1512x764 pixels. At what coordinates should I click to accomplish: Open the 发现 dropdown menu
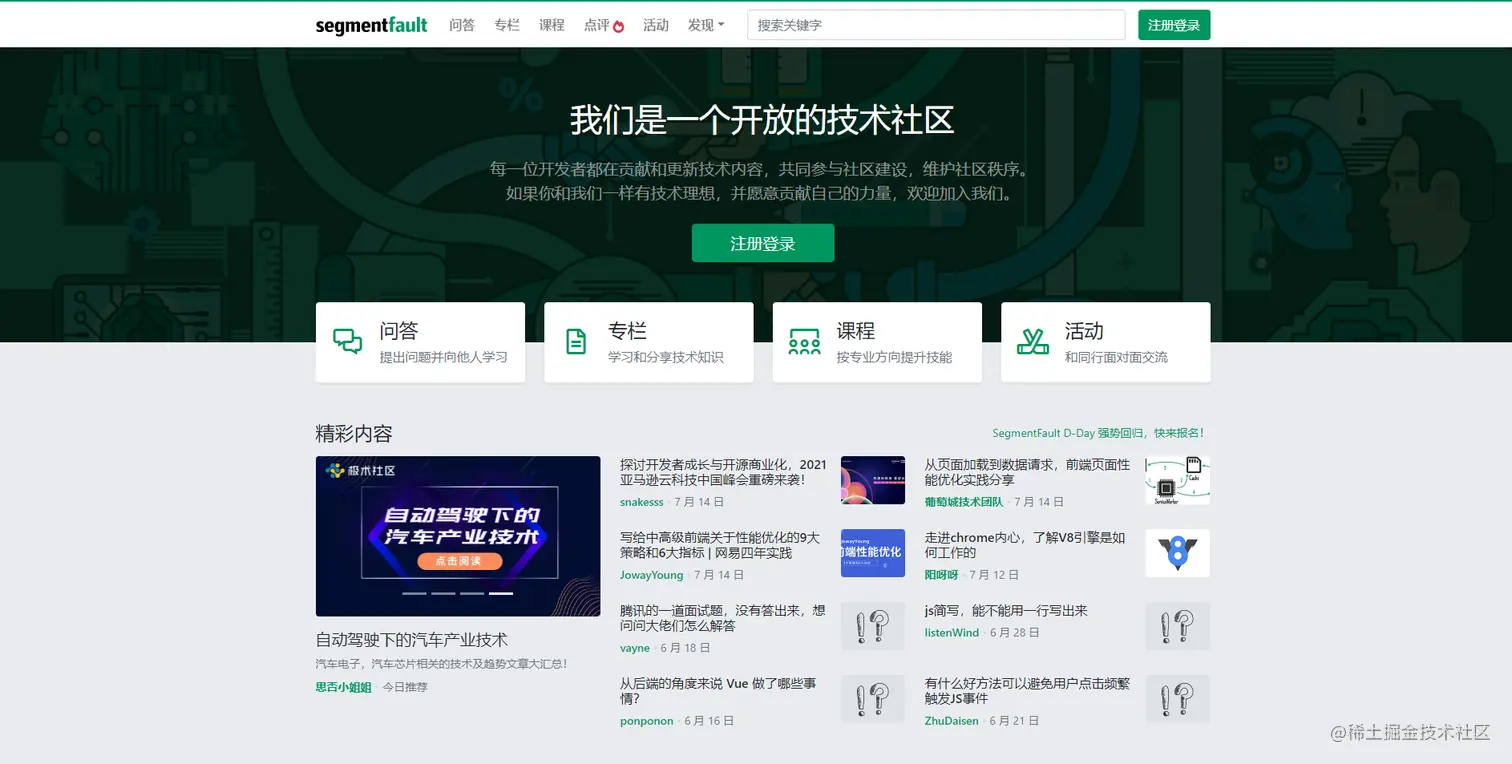(706, 25)
